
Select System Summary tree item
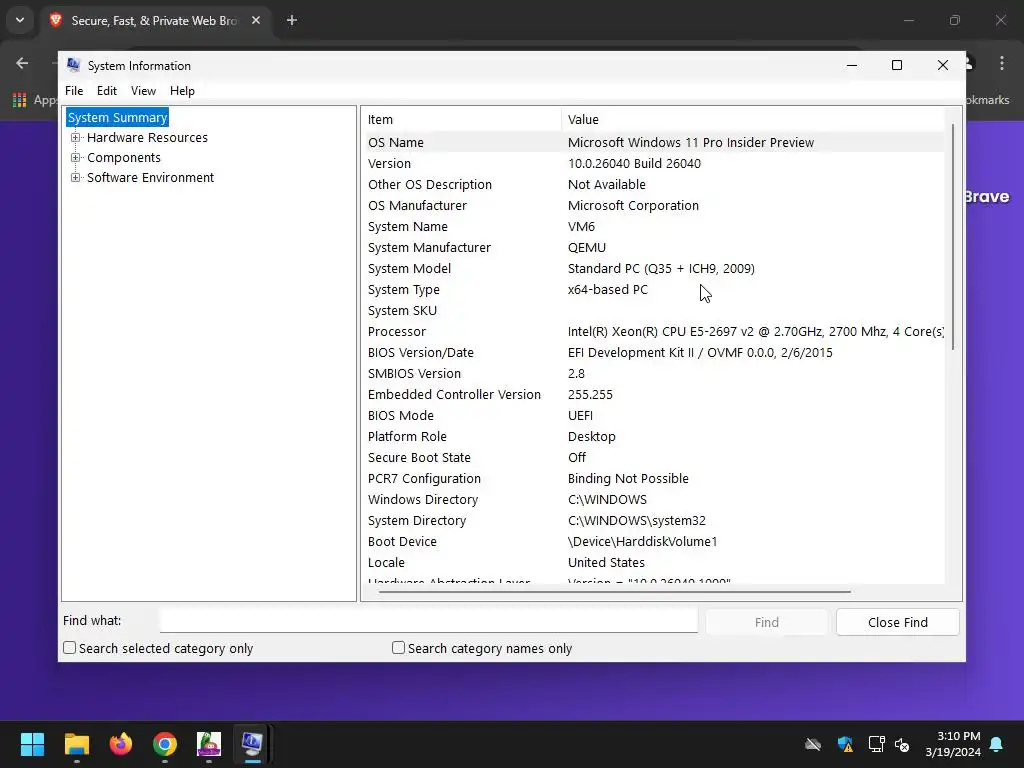118,118
